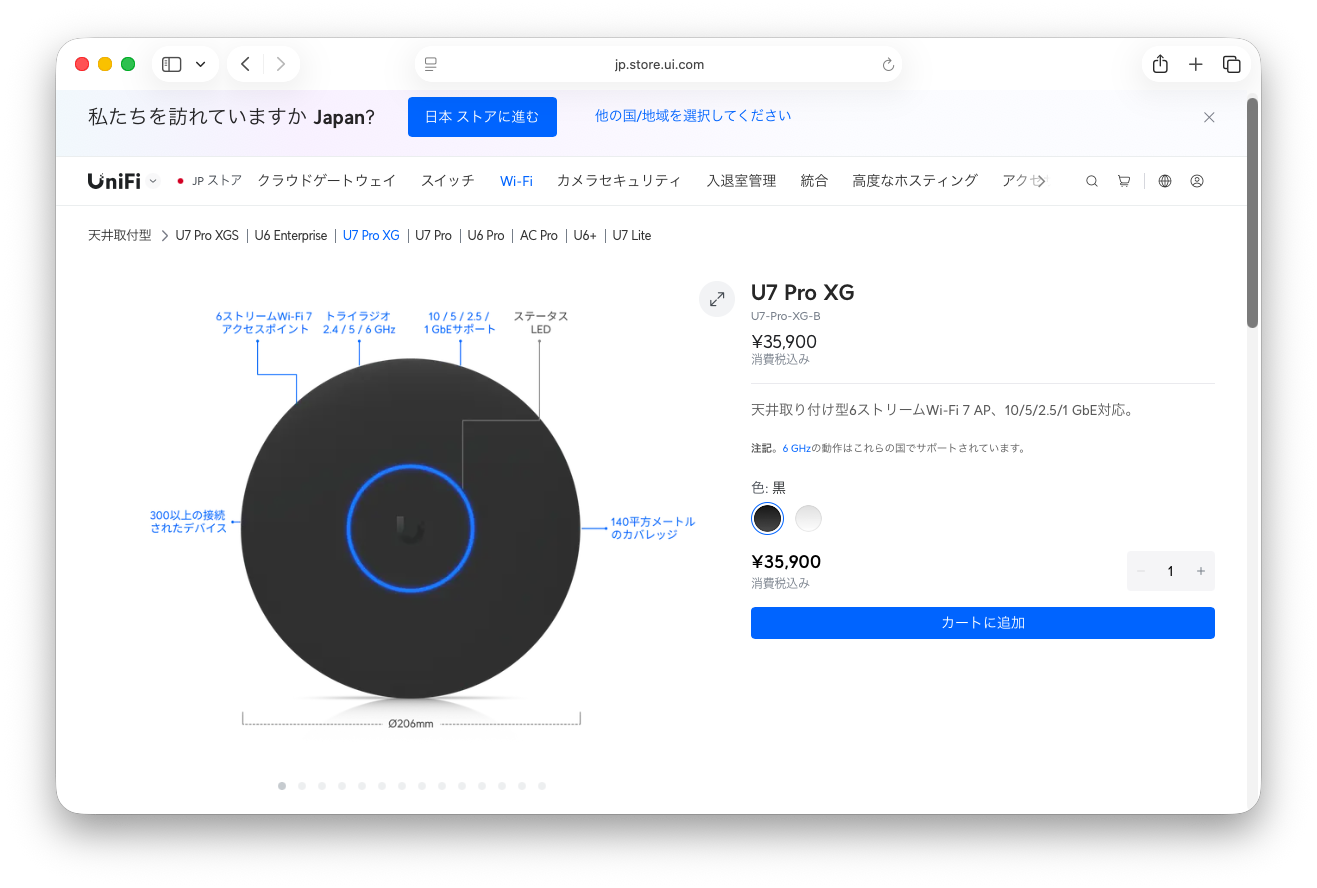Reload the page with refresh icon
The width and height of the screenshot is (1317, 888).
click(x=888, y=65)
